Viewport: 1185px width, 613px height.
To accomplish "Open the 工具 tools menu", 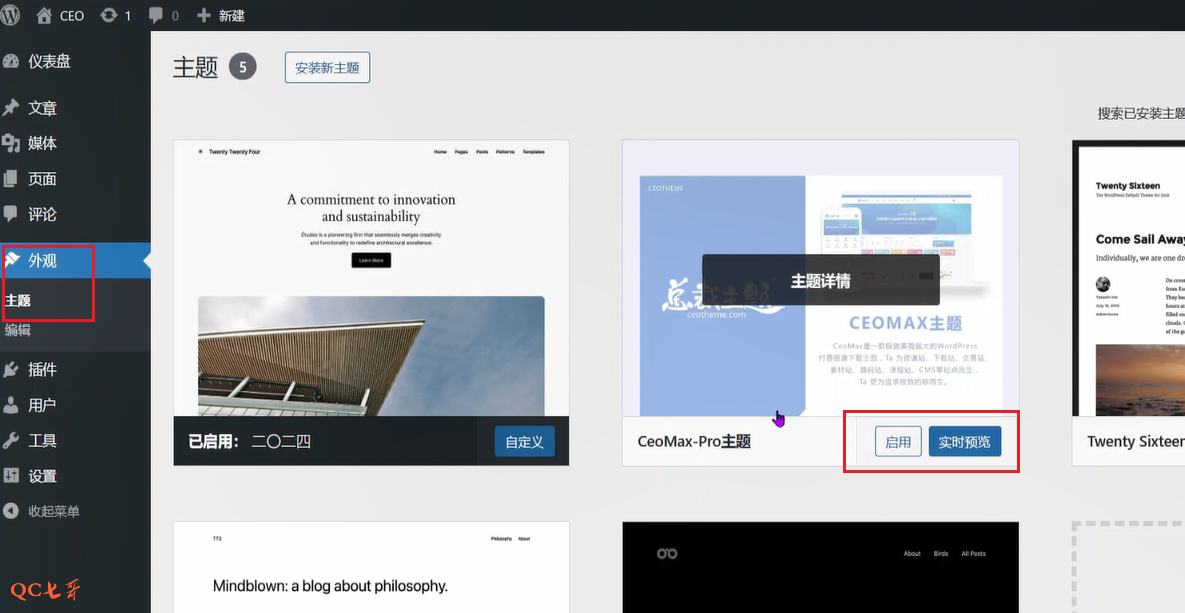I will pos(42,440).
